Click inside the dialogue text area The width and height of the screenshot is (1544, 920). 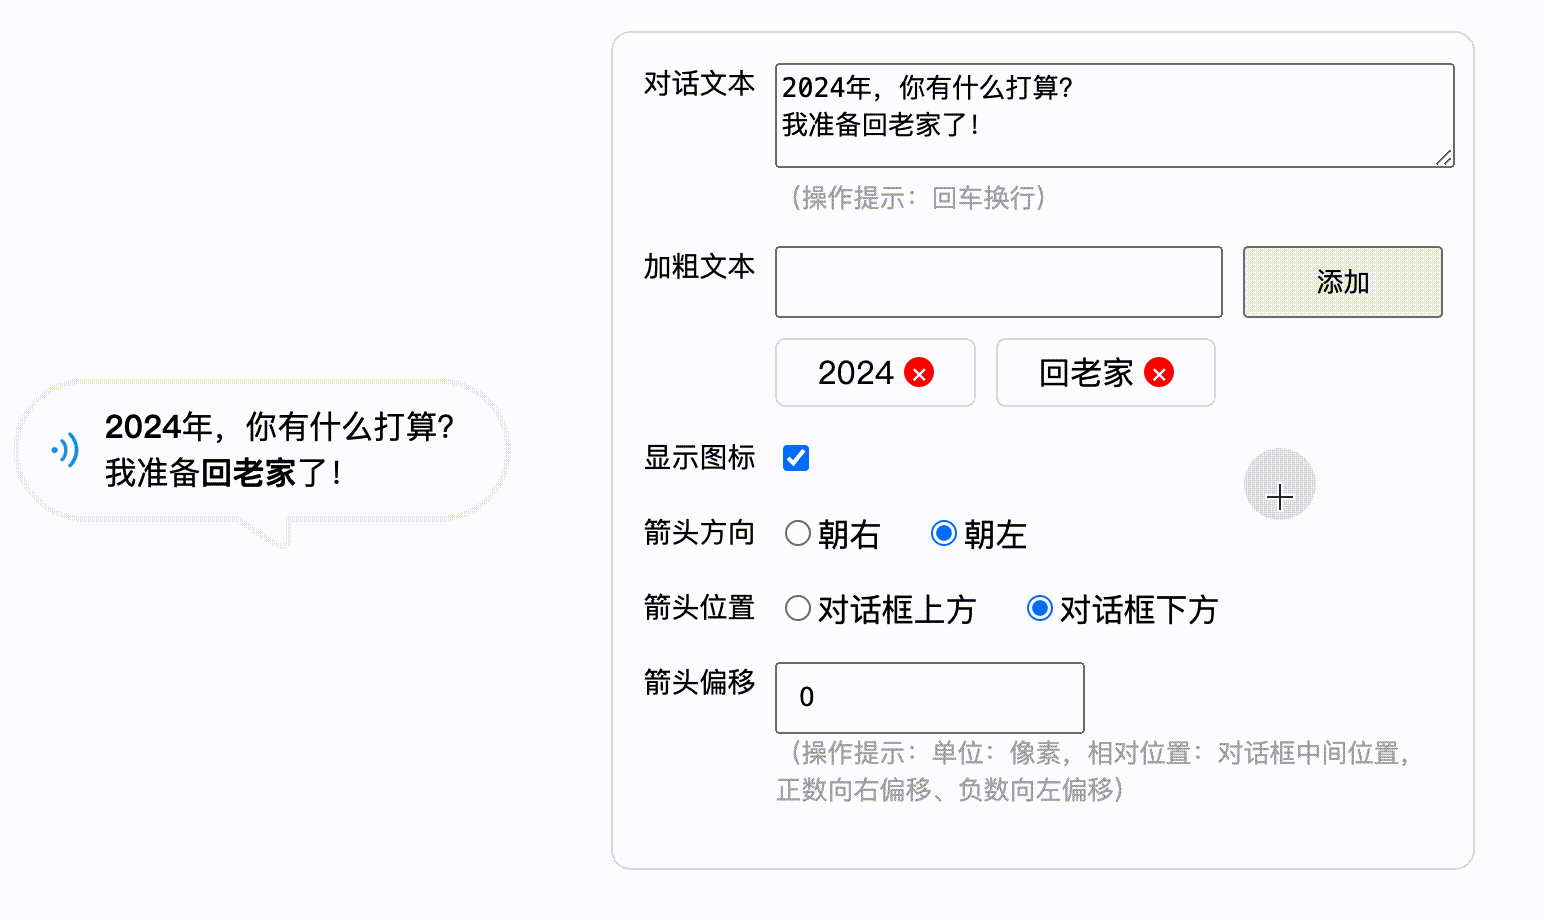click(1114, 115)
